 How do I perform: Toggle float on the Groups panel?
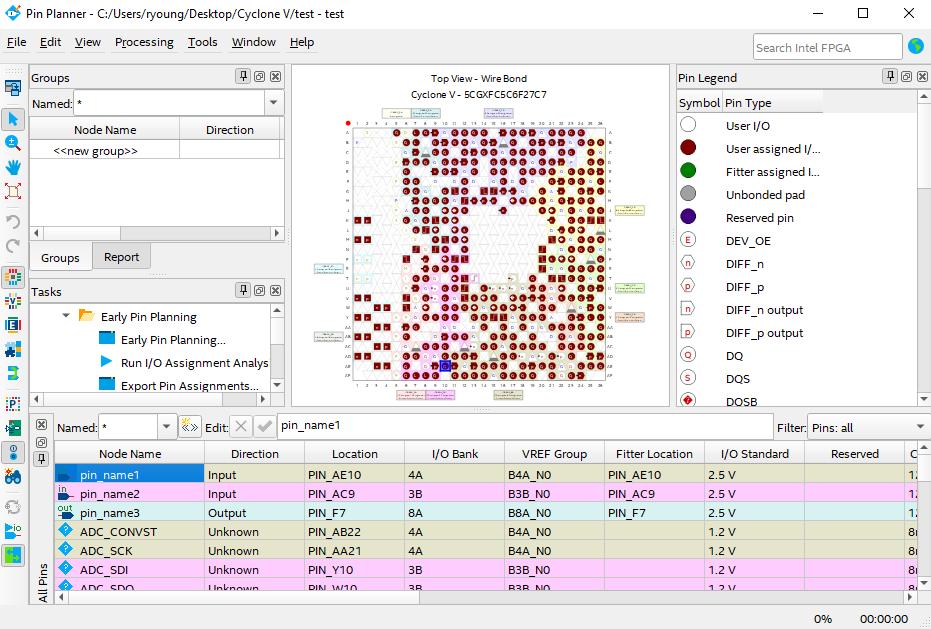259,77
